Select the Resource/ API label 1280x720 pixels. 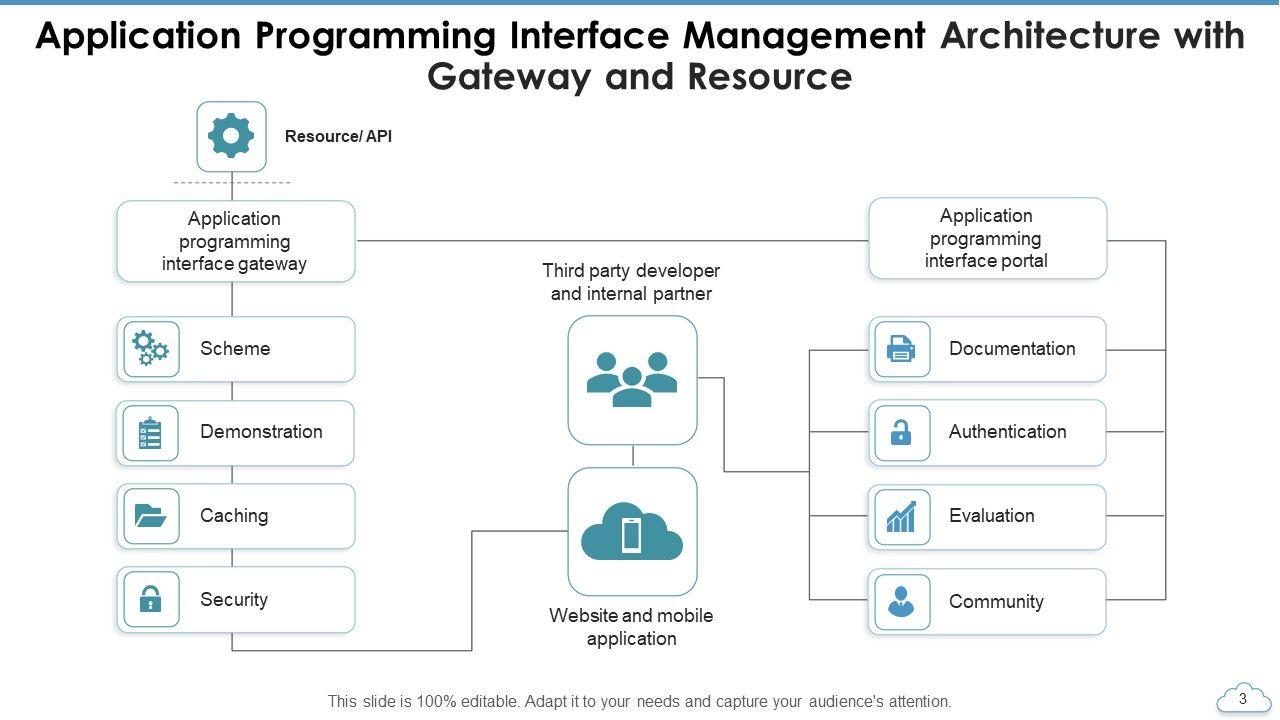point(338,137)
